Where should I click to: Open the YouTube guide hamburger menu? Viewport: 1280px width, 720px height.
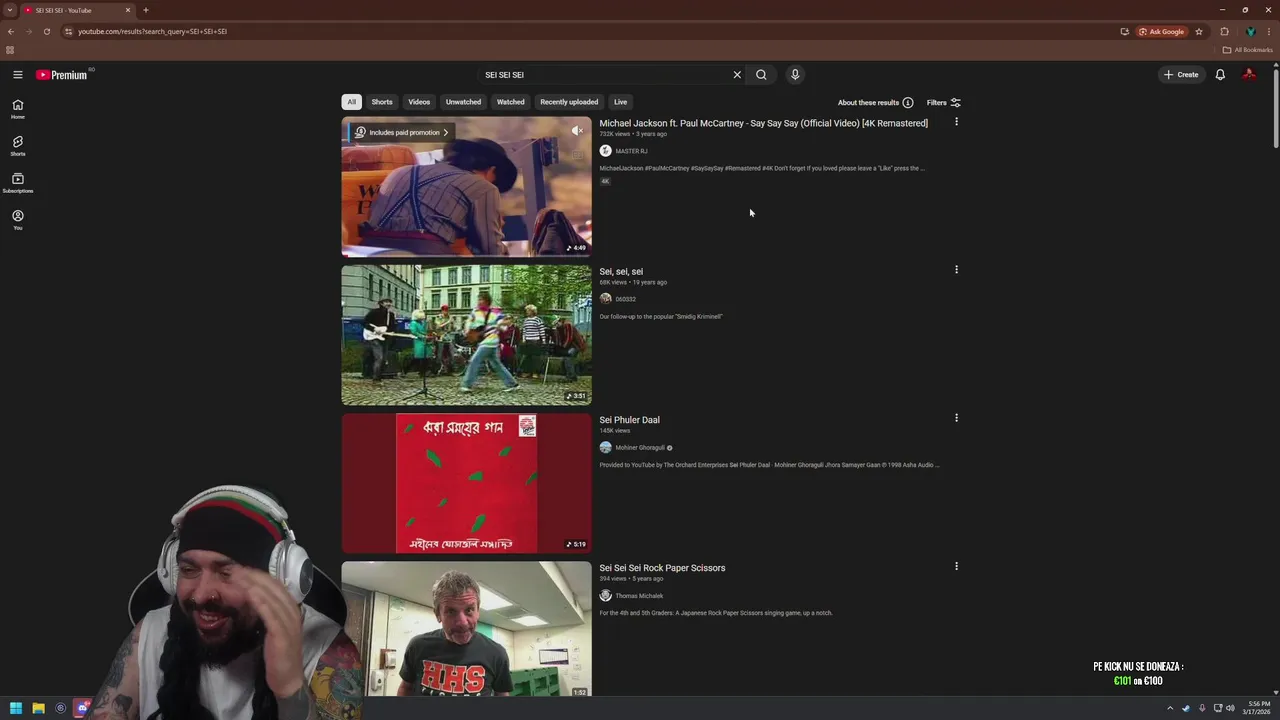pyautogui.click(x=18, y=75)
